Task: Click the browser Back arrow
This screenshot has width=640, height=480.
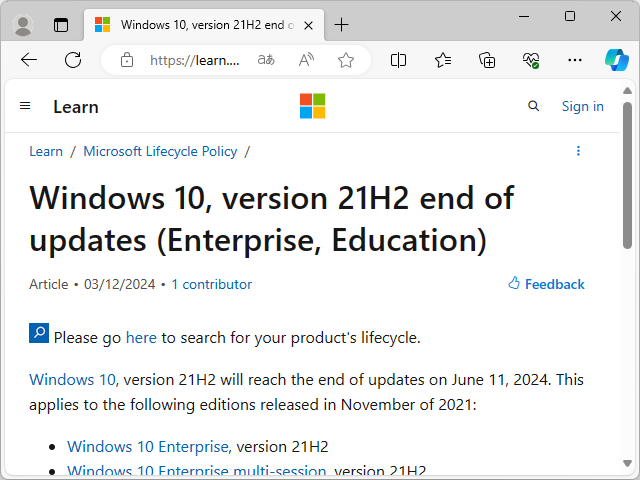Action: (29, 60)
